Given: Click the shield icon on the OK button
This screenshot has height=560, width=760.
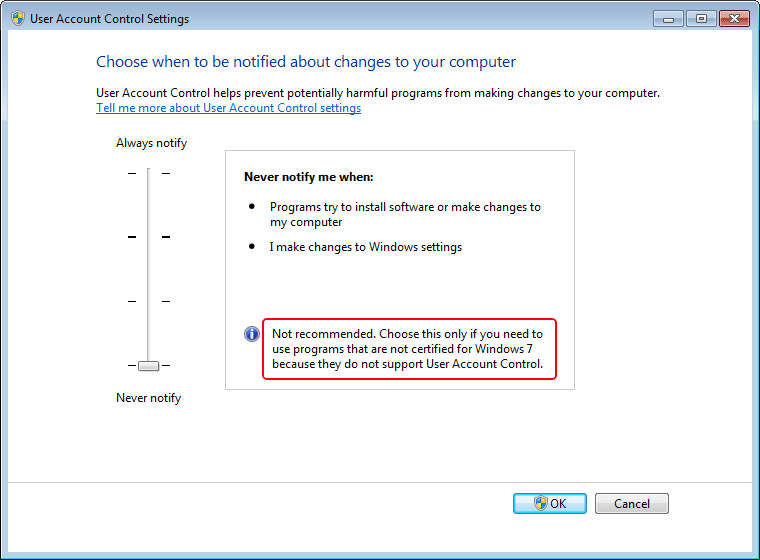Looking at the screenshot, I should (x=541, y=503).
